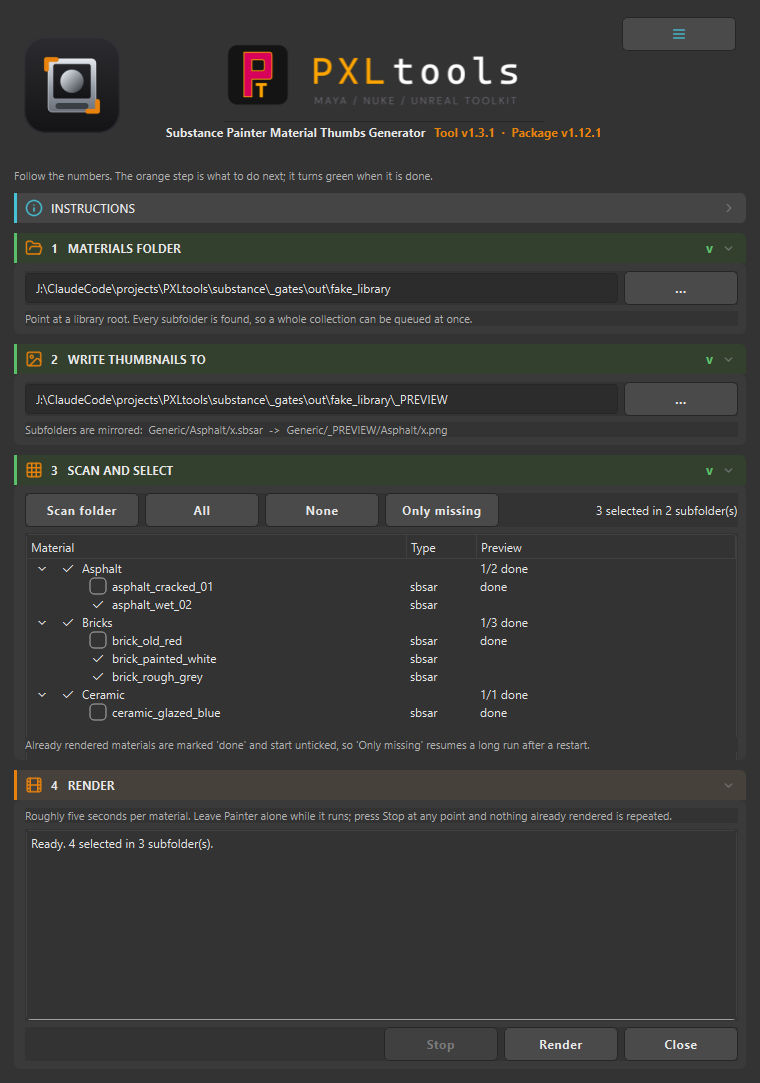760x1083 pixels.
Task: Browse for the thumbnails output folder
Action: pos(681,399)
